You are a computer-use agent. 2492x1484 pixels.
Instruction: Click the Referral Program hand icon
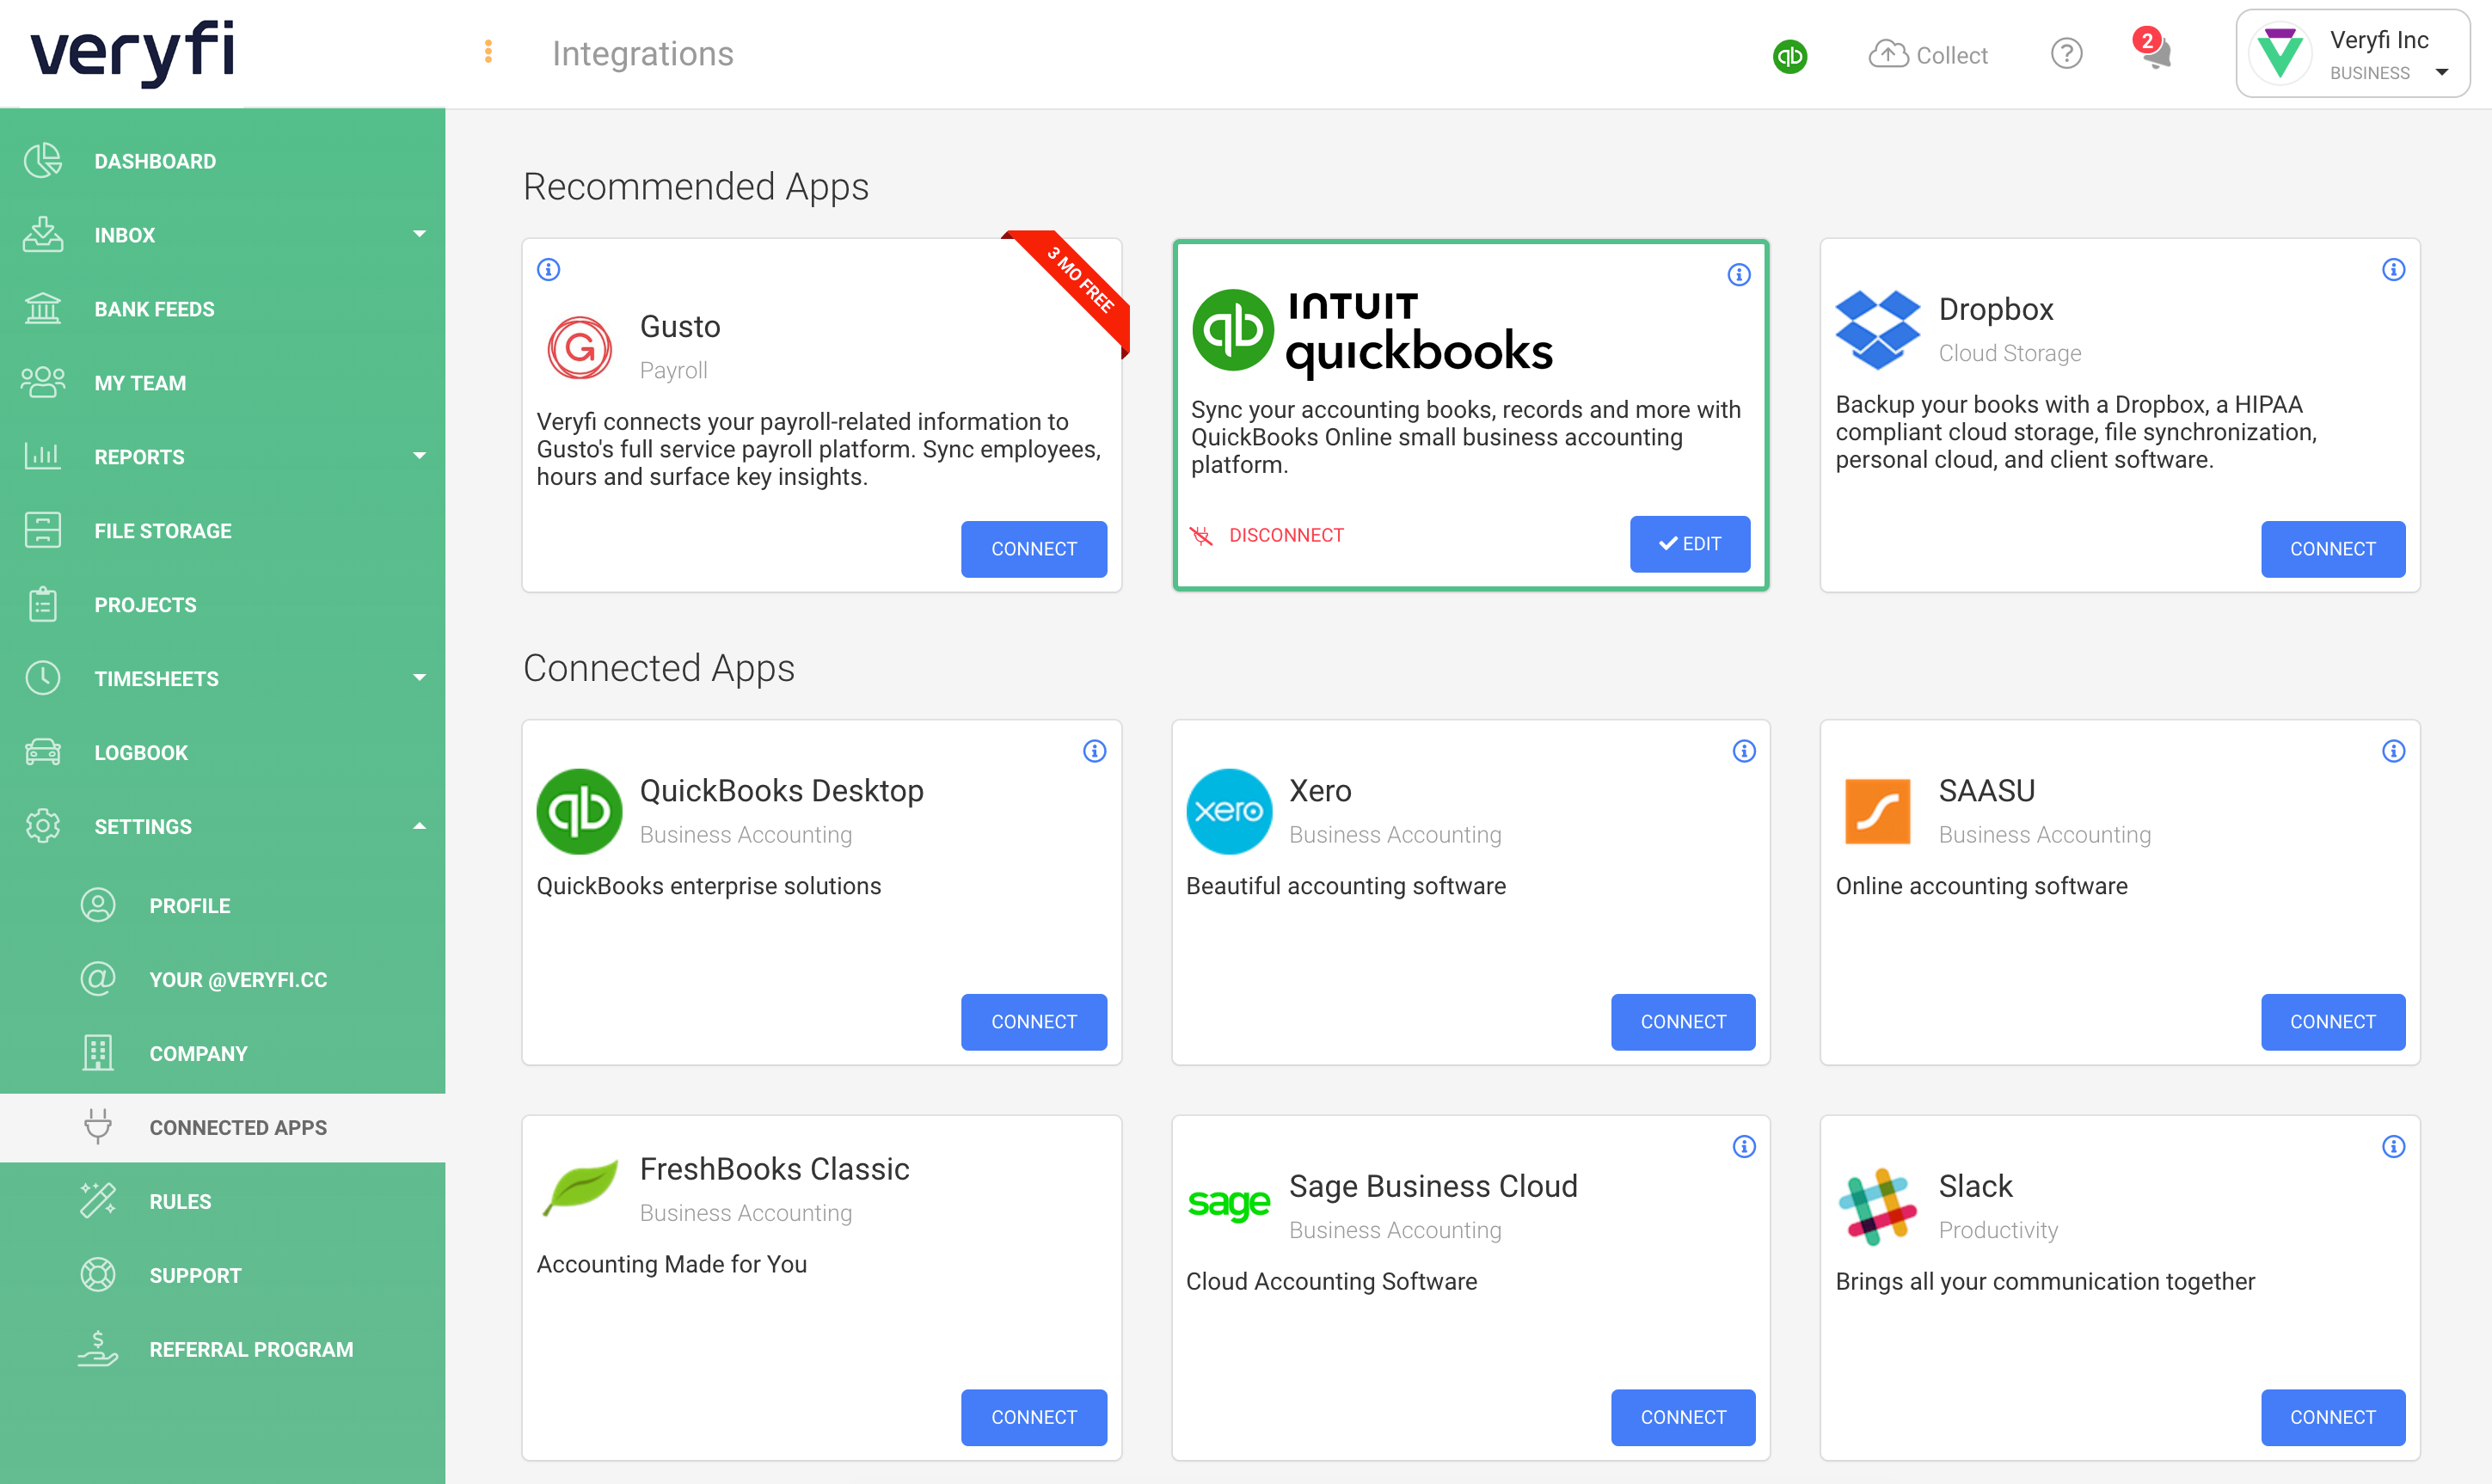tap(97, 1349)
